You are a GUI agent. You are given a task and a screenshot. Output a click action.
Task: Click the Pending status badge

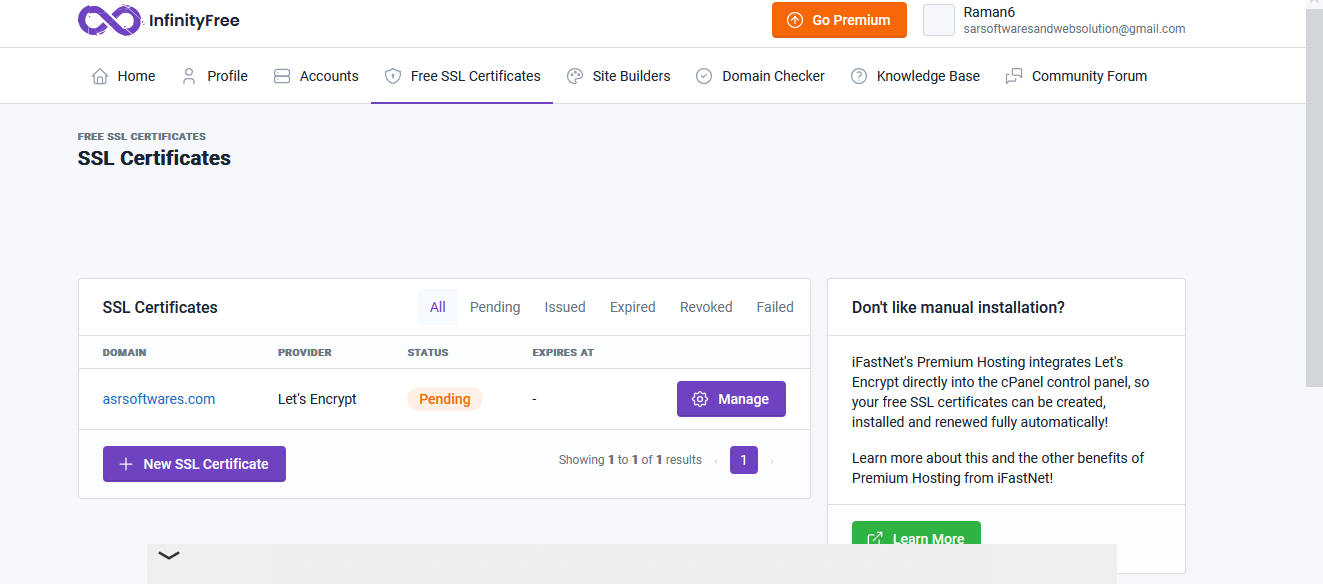445,399
